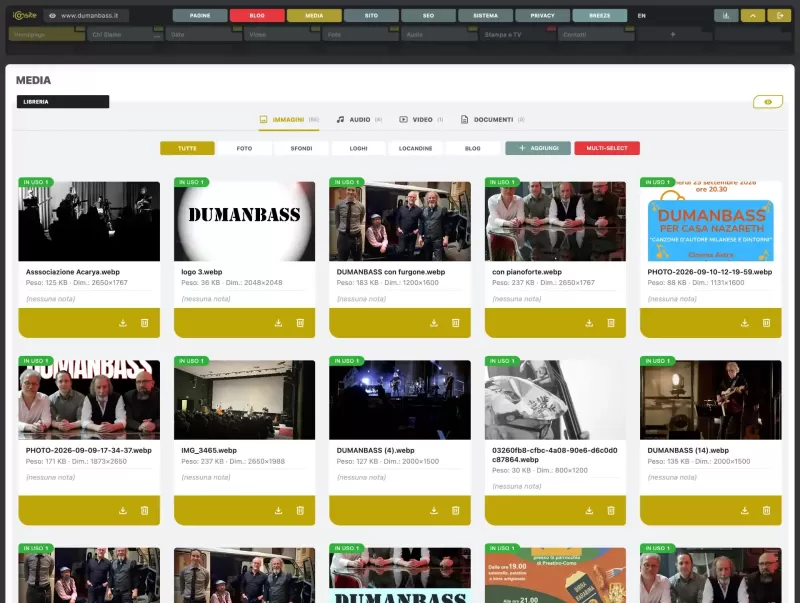Viewport: 800px width, 603px height.
Task: Download PHOTO-2026-09-10-12-19-59.webp
Action: 745,323
